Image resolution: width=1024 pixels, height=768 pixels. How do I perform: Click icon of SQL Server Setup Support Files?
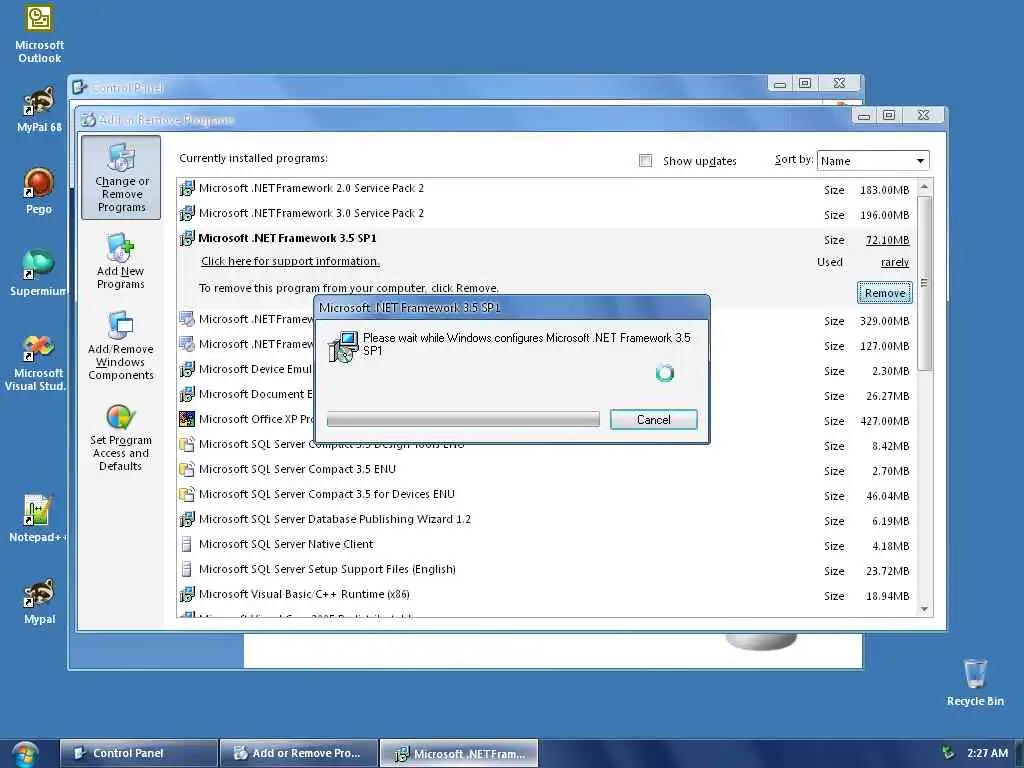click(187, 569)
